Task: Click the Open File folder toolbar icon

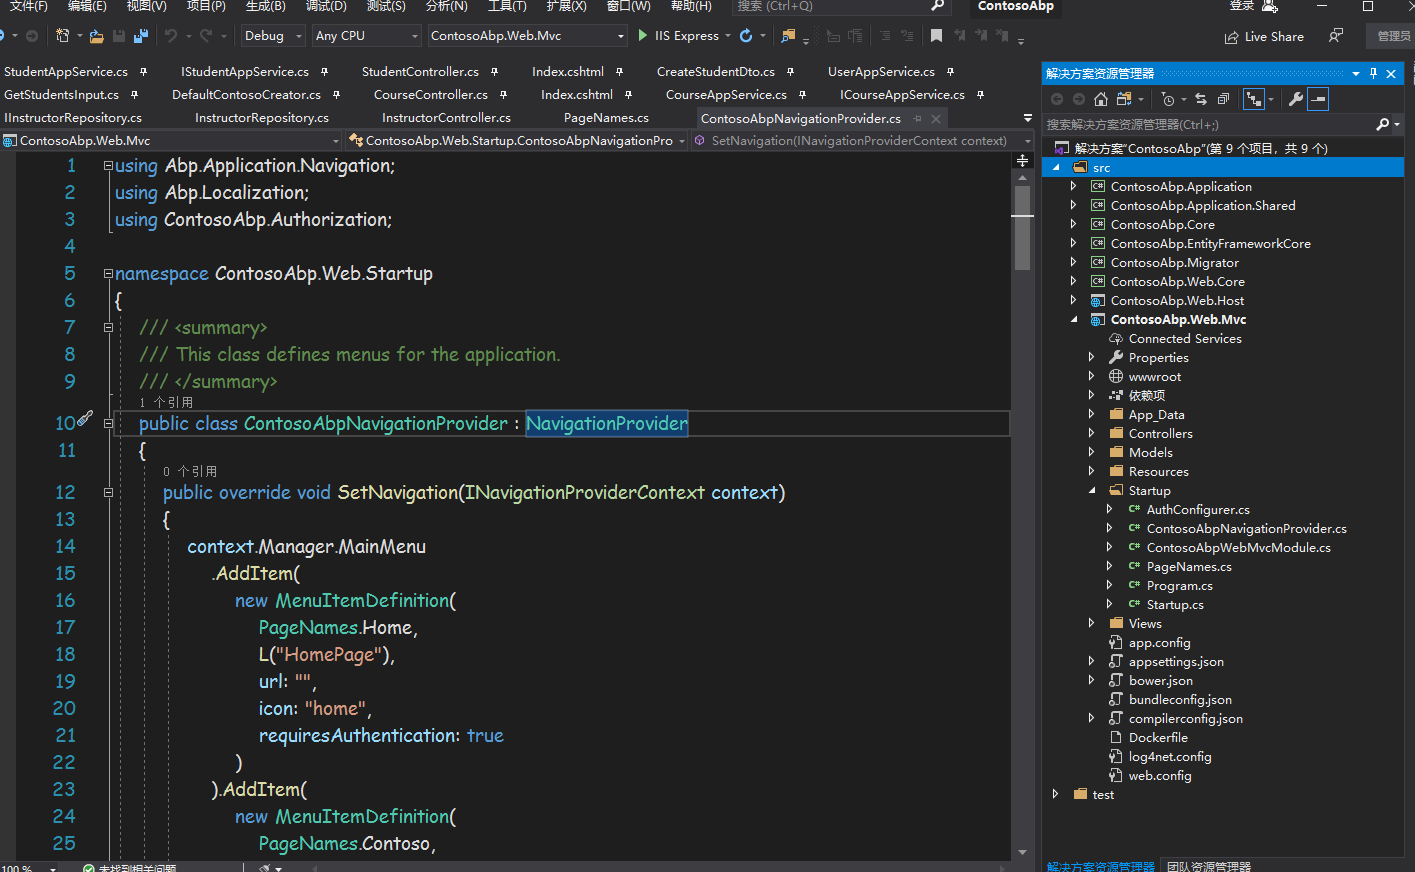Action: [x=96, y=36]
